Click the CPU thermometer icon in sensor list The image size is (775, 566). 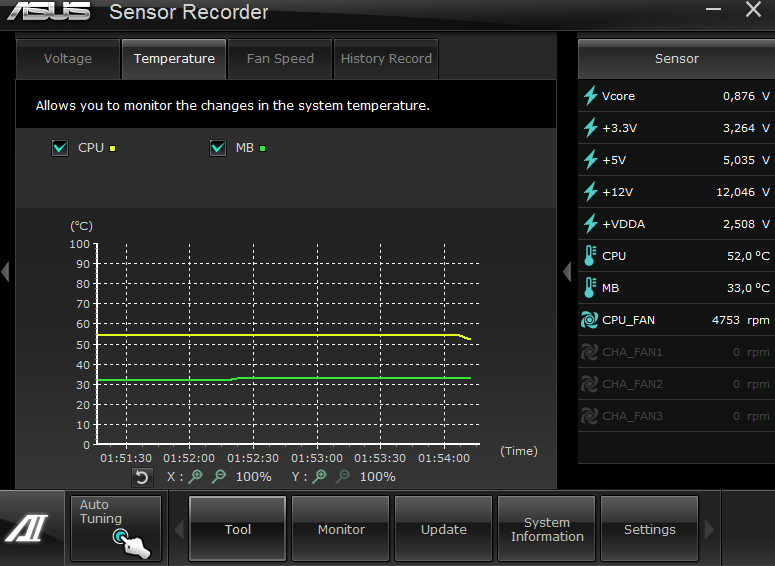pos(590,256)
